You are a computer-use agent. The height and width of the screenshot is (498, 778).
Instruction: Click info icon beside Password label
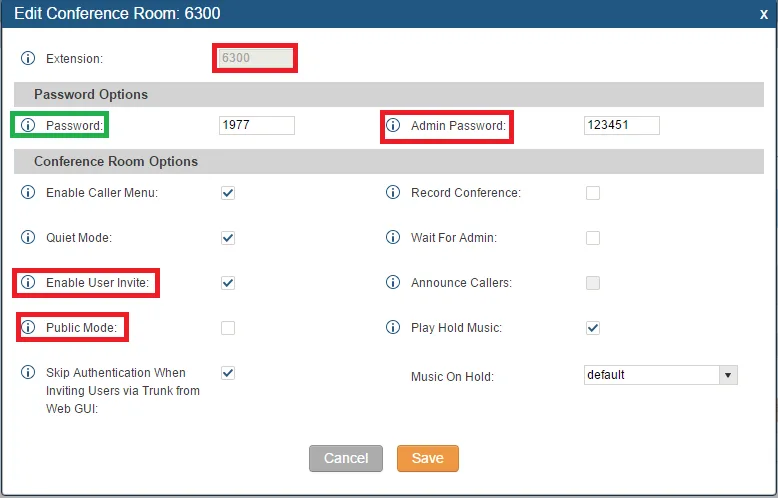[x=28, y=126]
